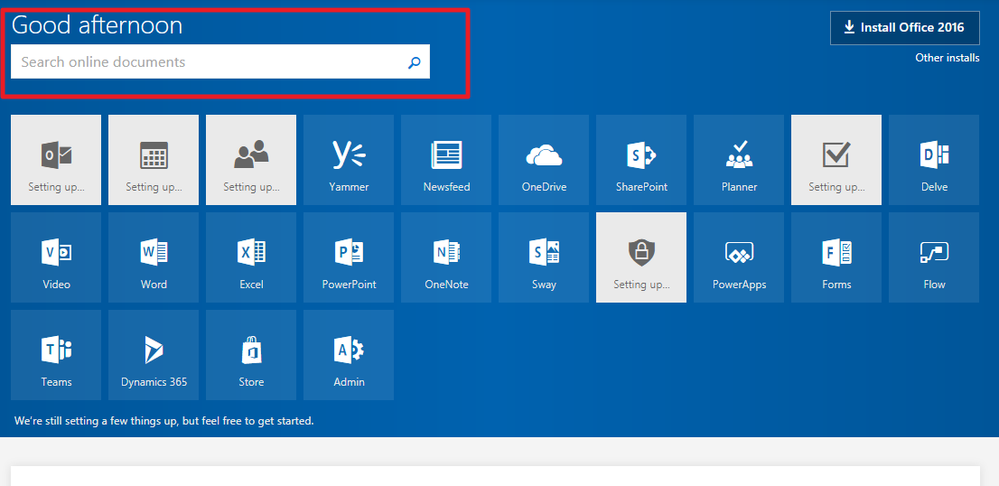Open the Admin center tile
The height and width of the screenshot is (486, 999).
(x=349, y=355)
